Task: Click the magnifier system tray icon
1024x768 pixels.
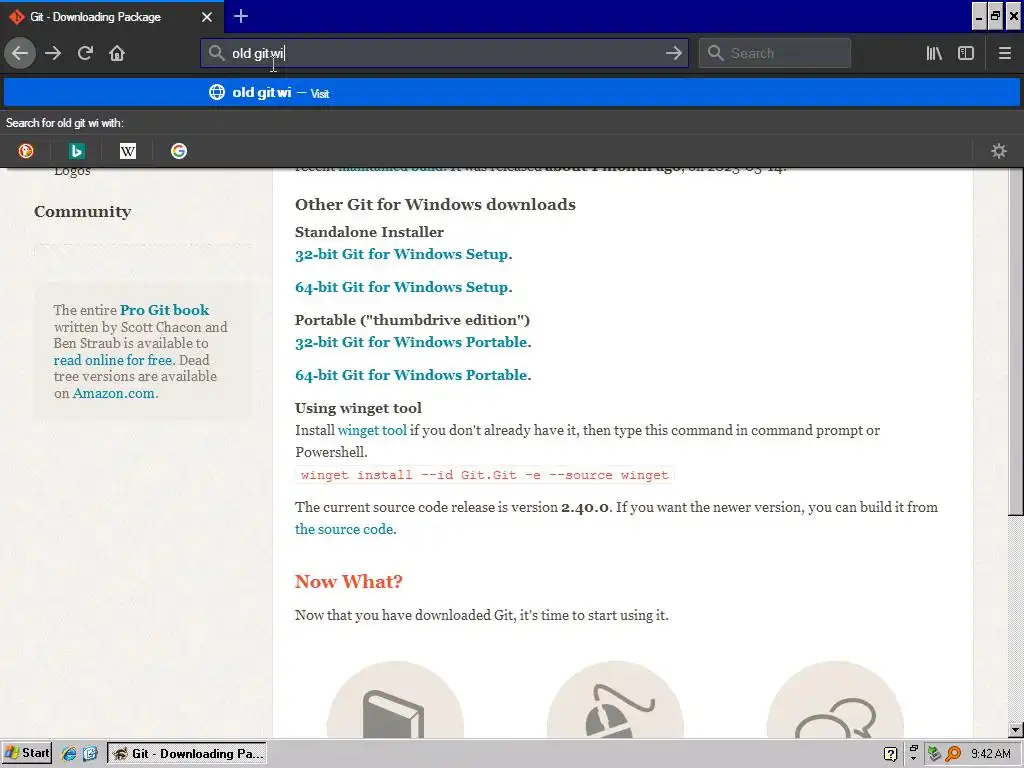Action: [953, 754]
